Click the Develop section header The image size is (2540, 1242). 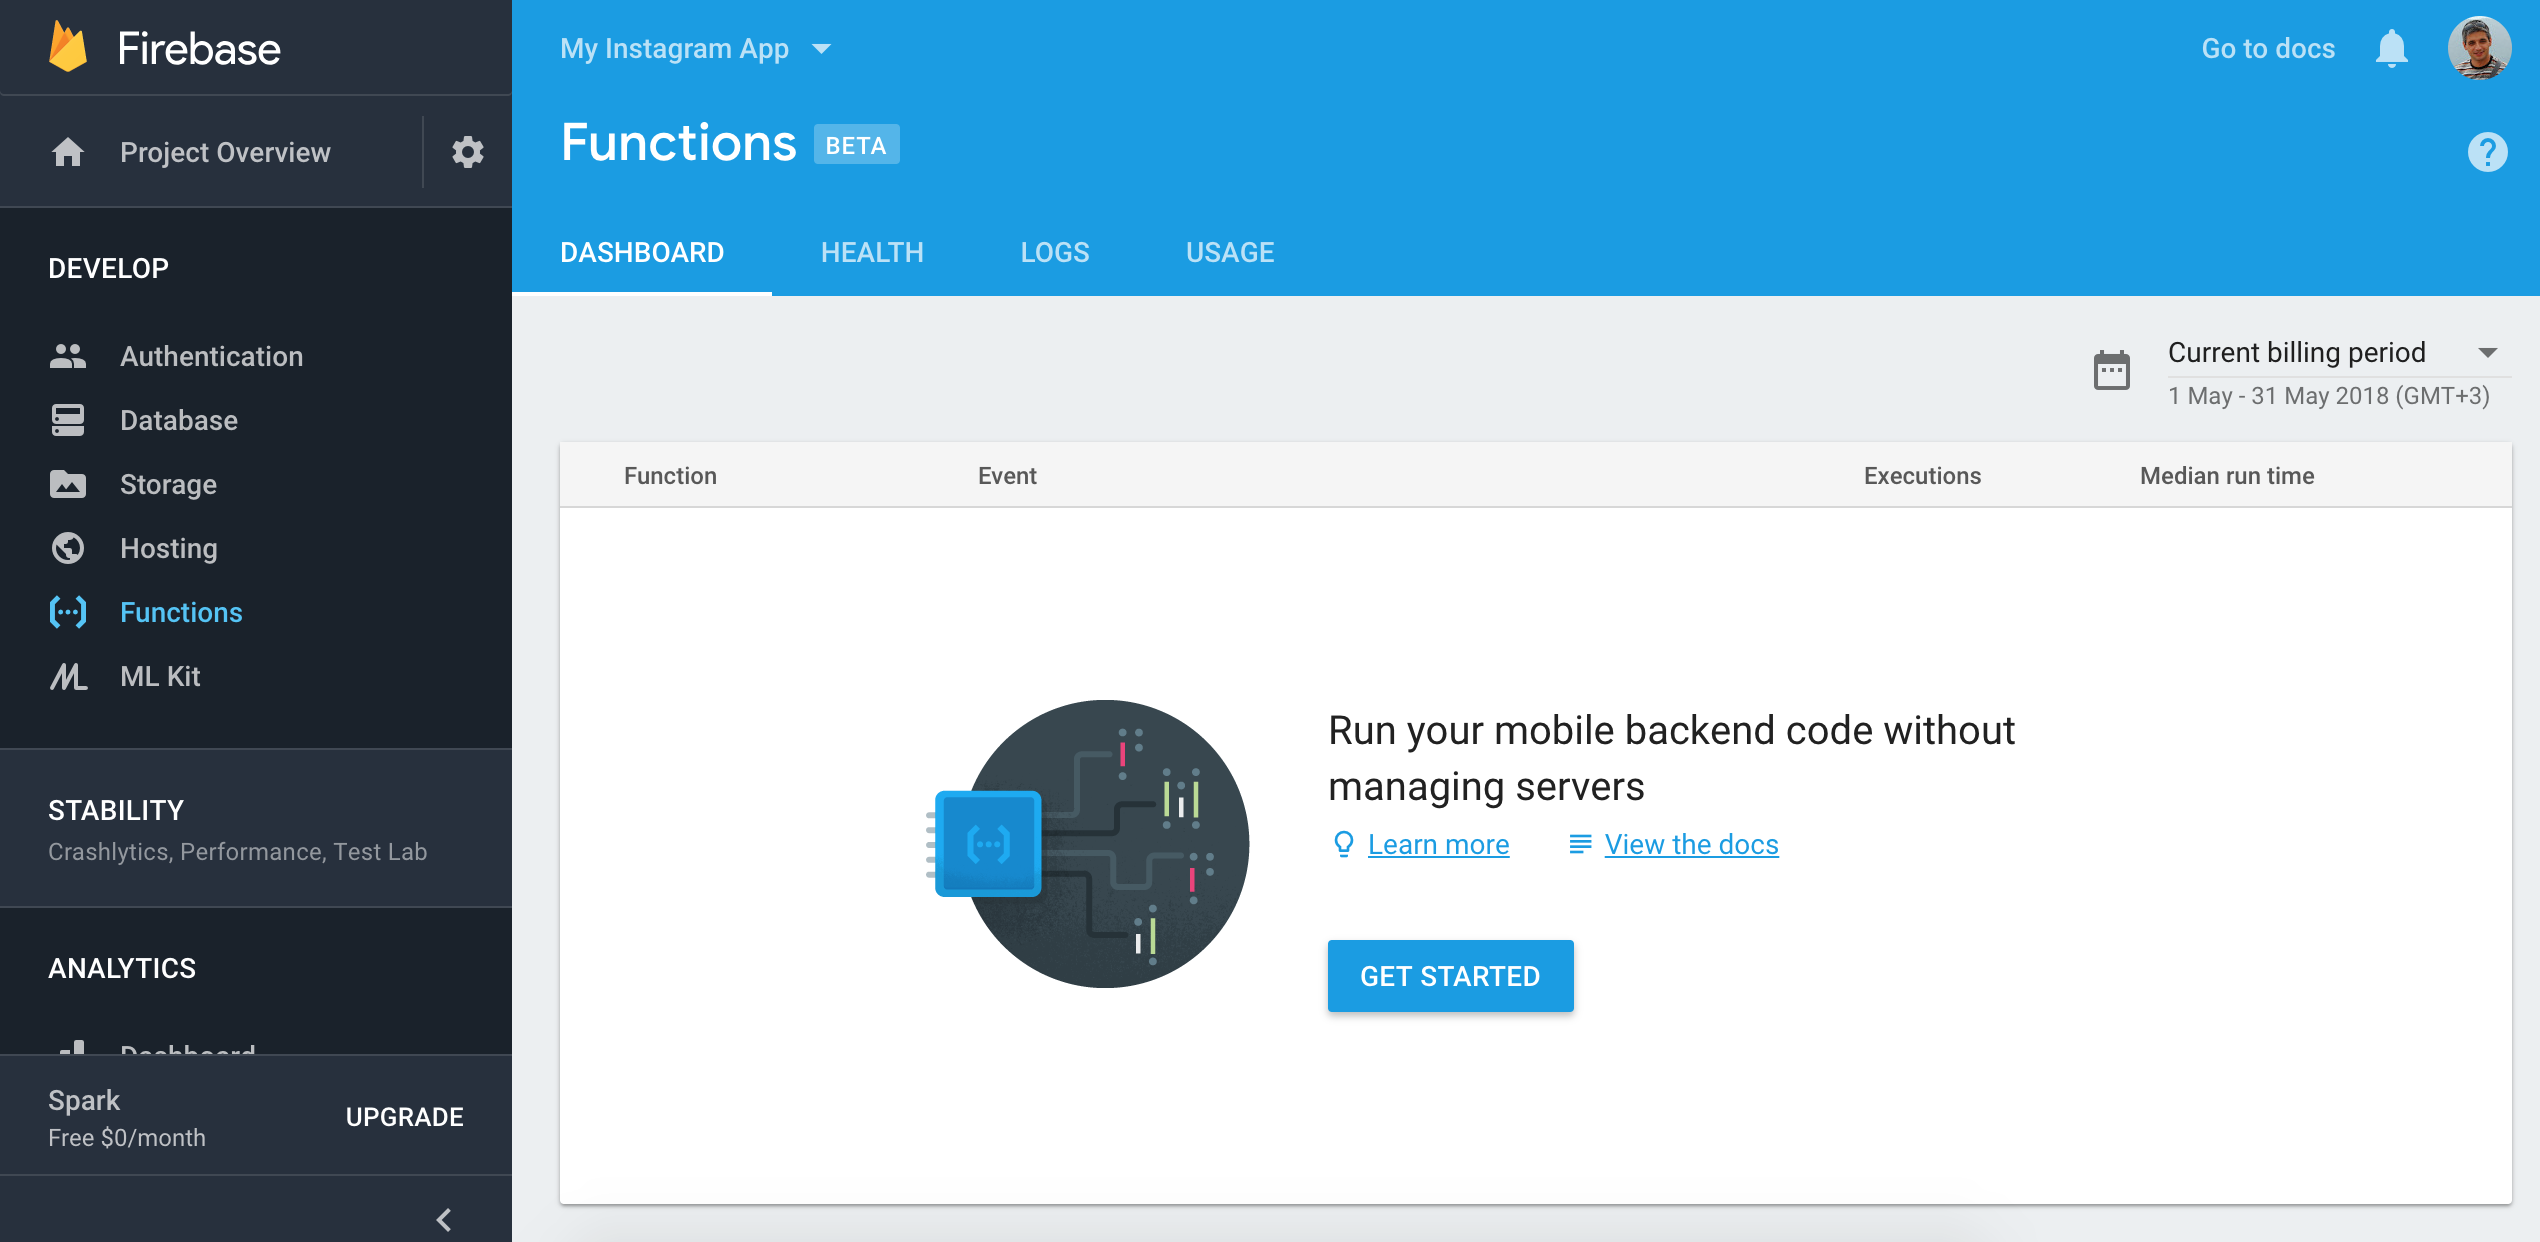[x=108, y=268]
